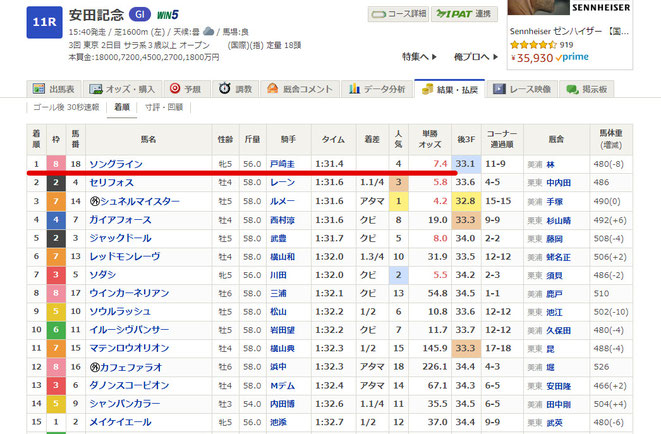The width and height of the screenshot is (661, 434).
Task: Click the green speech bubble icon on 掲示板
Action: [x=572, y=89]
